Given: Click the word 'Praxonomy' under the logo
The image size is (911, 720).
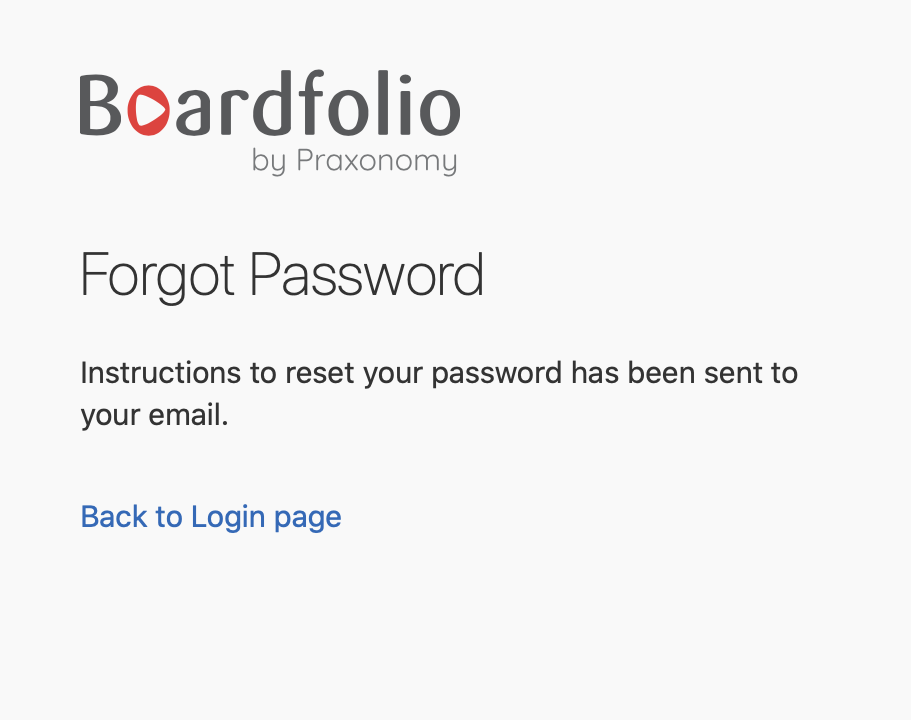Looking at the screenshot, I should pyautogui.click(x=377, y=161).
